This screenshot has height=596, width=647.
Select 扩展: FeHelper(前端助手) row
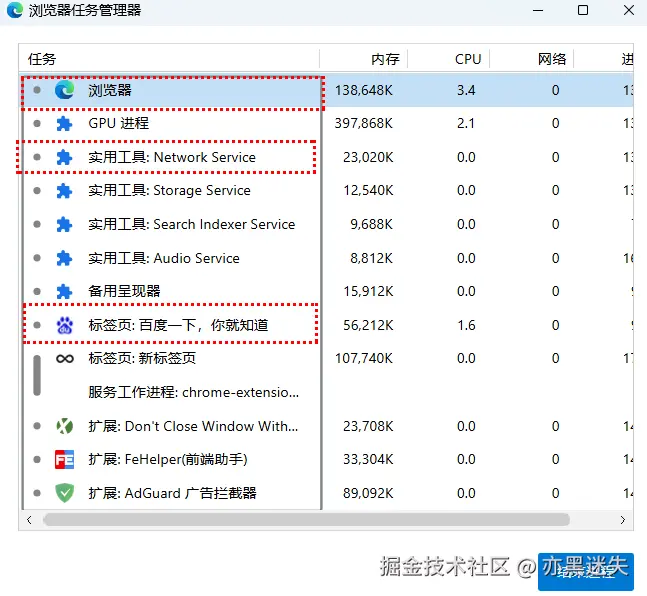(326, 459)
